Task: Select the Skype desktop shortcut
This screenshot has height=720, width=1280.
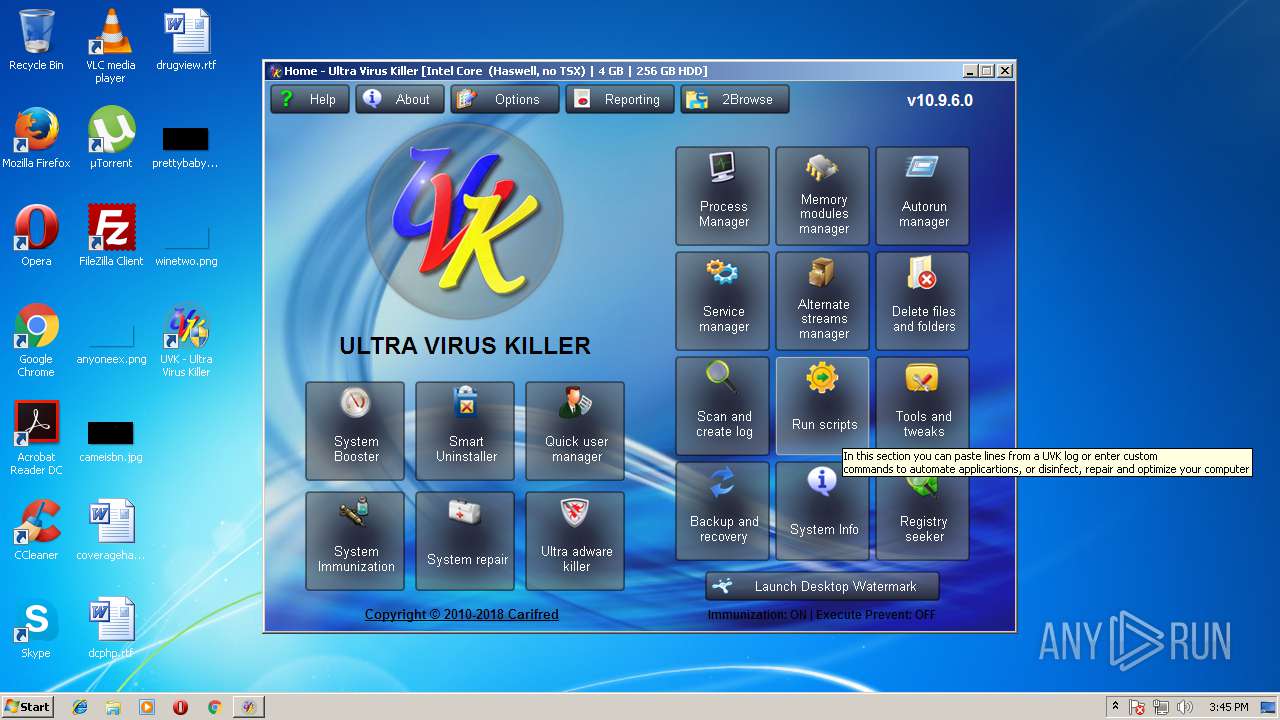Action: click(36, 628)
